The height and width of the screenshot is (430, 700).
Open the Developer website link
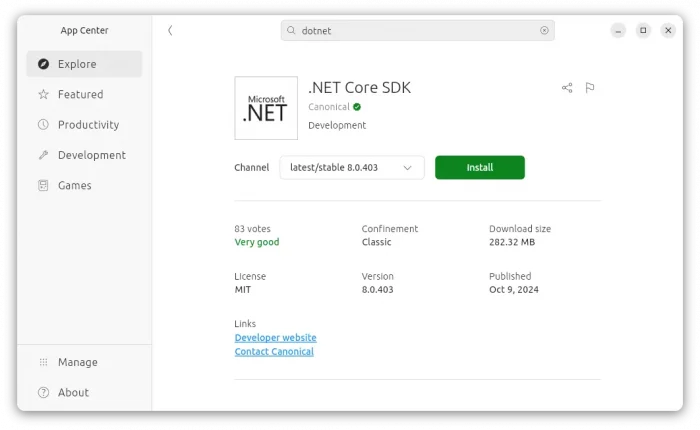(275, 338)
